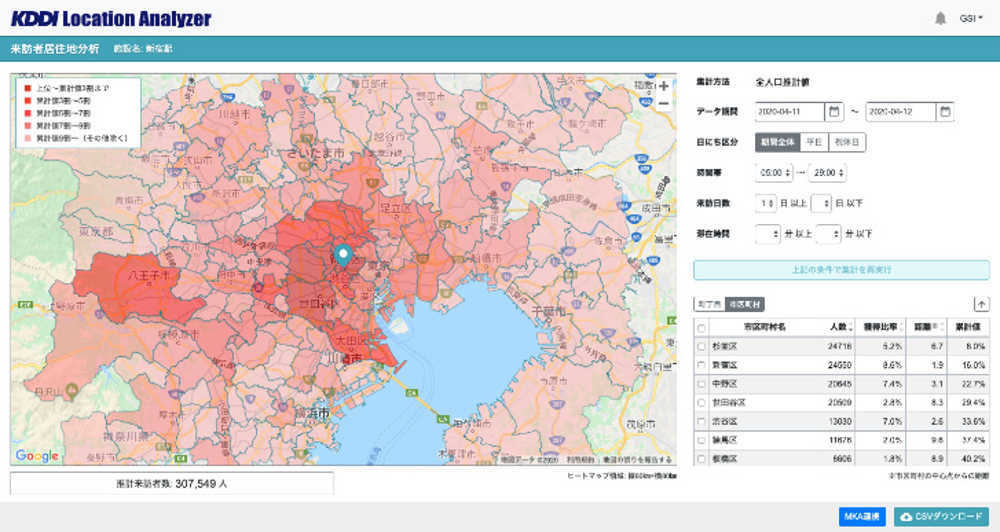Image resolution: width=1000 pixels, height=532 pixels.
Task: Sort table by 距離 column
Action: tap(927, 327)
